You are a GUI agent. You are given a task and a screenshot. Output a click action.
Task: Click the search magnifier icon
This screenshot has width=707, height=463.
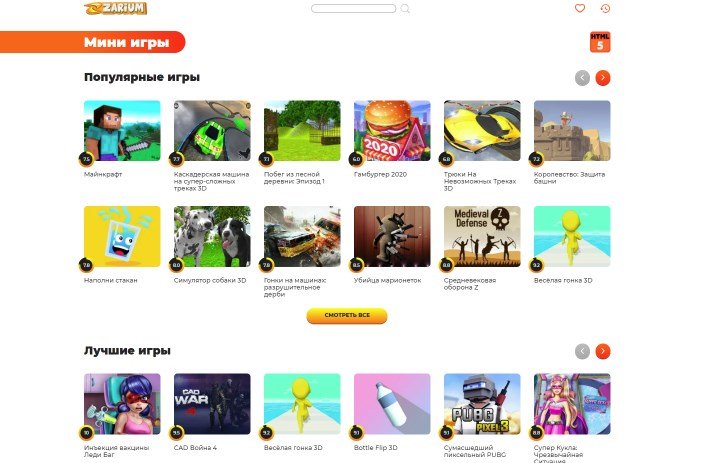pos(405,9)
